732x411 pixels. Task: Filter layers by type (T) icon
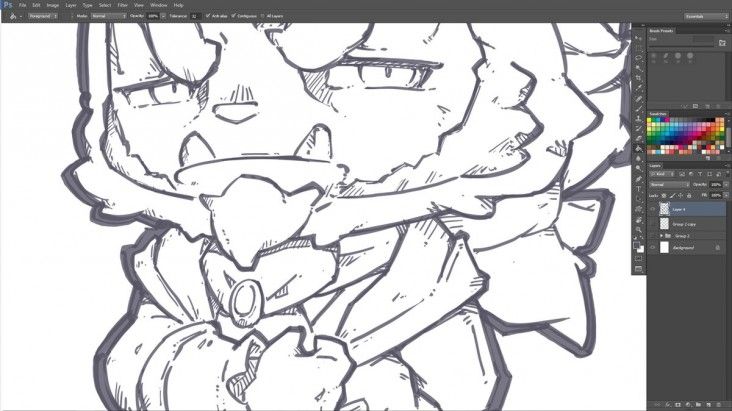coord(700,174)
